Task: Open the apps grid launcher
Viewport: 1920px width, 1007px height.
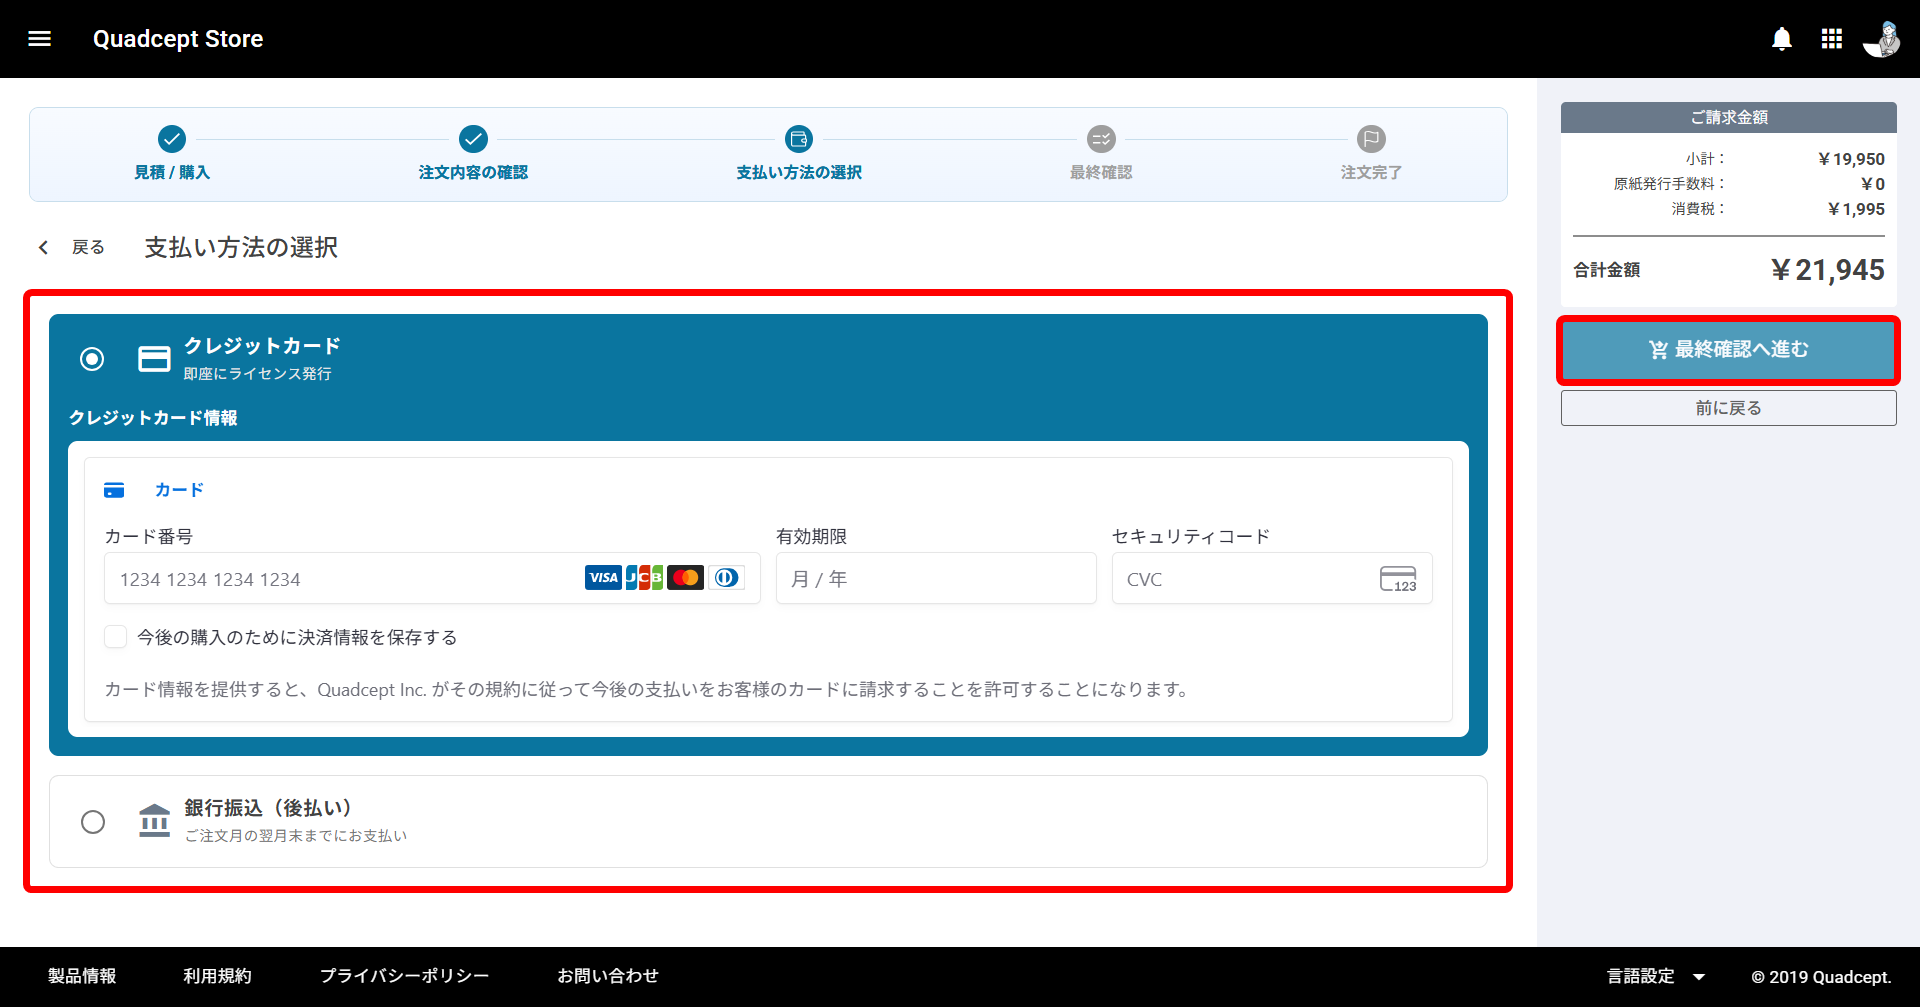Action: pos(1832,39)
